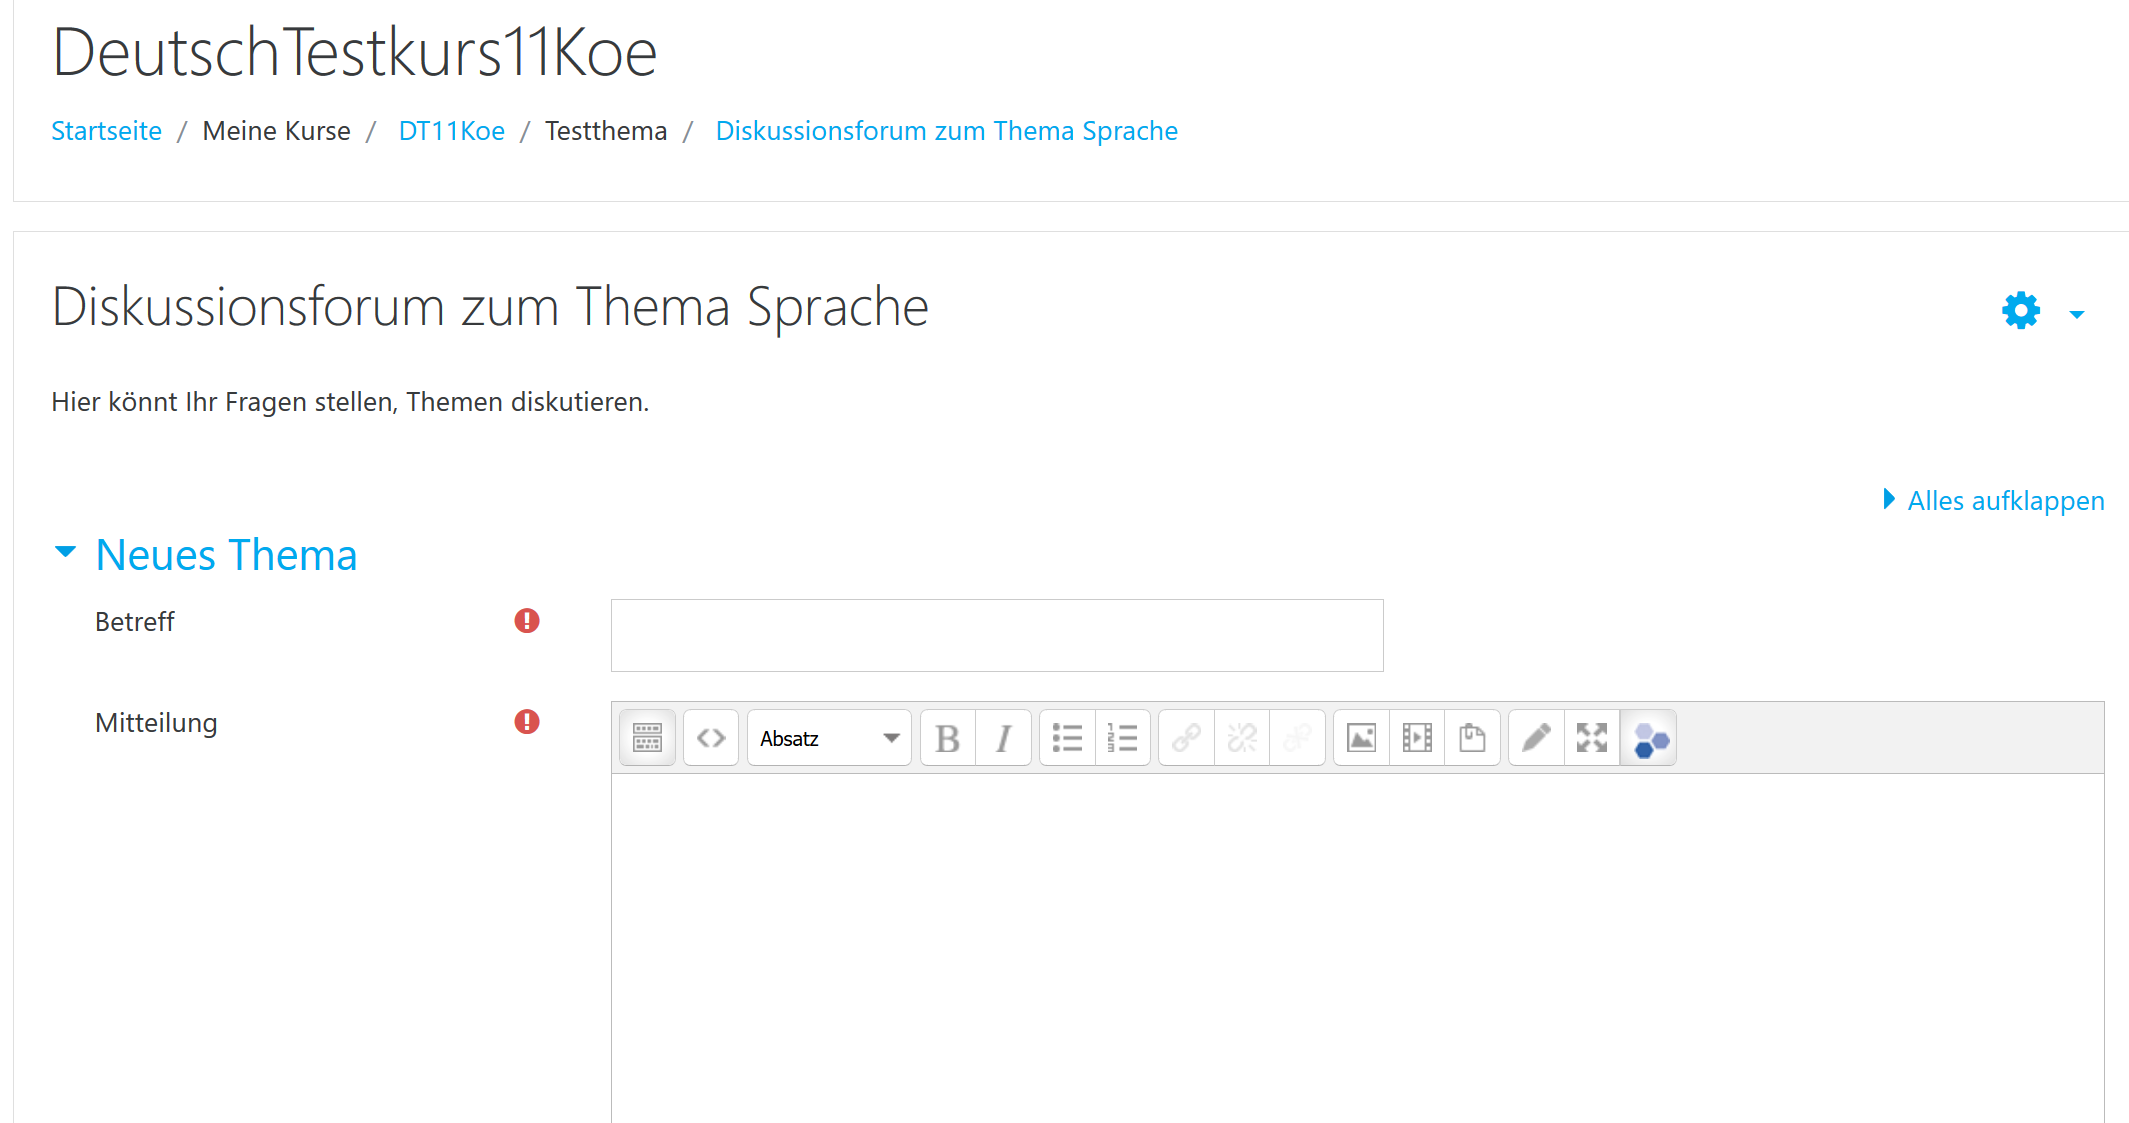Open Diskussionsforum zum Thema Sprache breadcrumb
This screenshot has width=2129, height=1123.
pyautogui.click(x=946, y=131)
